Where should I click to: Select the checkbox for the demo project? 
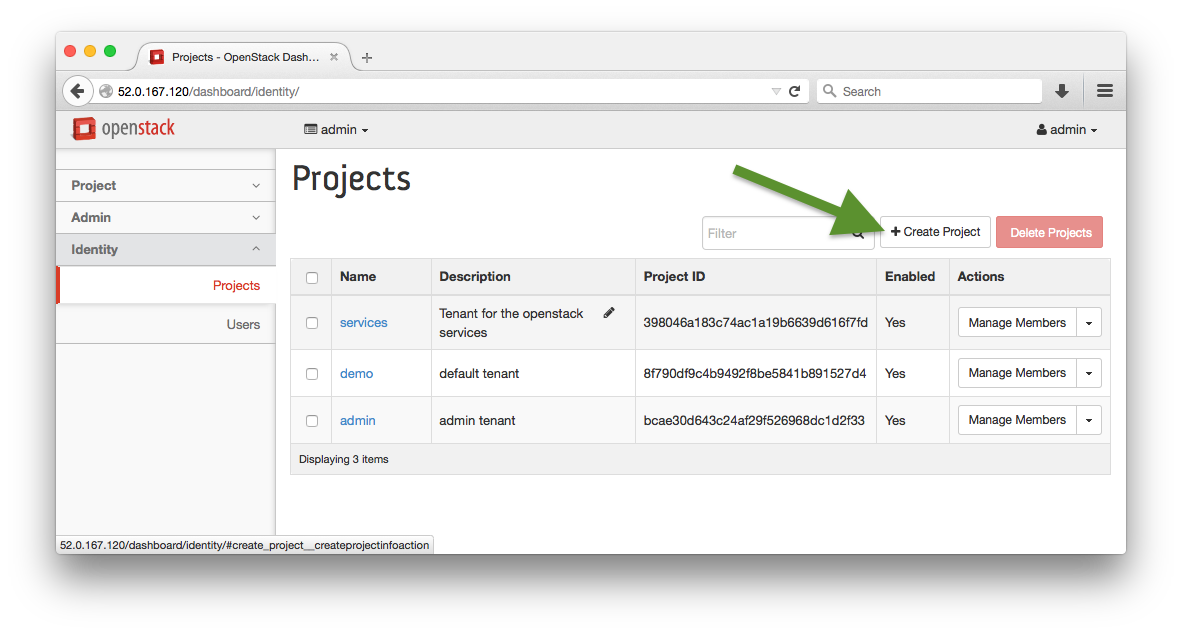pyautogui.click(x=311, y=372)
